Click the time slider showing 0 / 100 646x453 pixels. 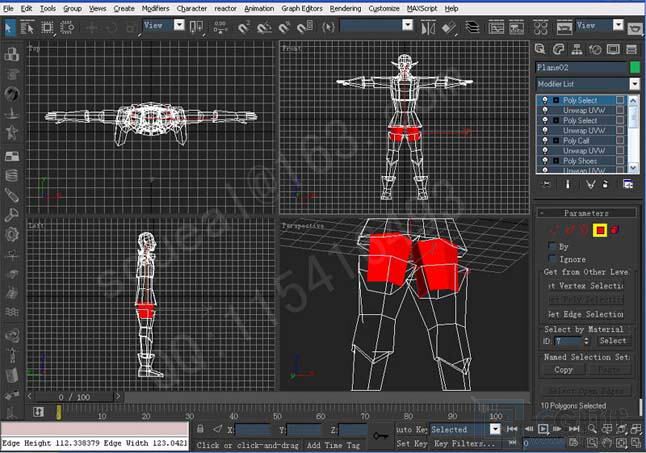(74, 397)
